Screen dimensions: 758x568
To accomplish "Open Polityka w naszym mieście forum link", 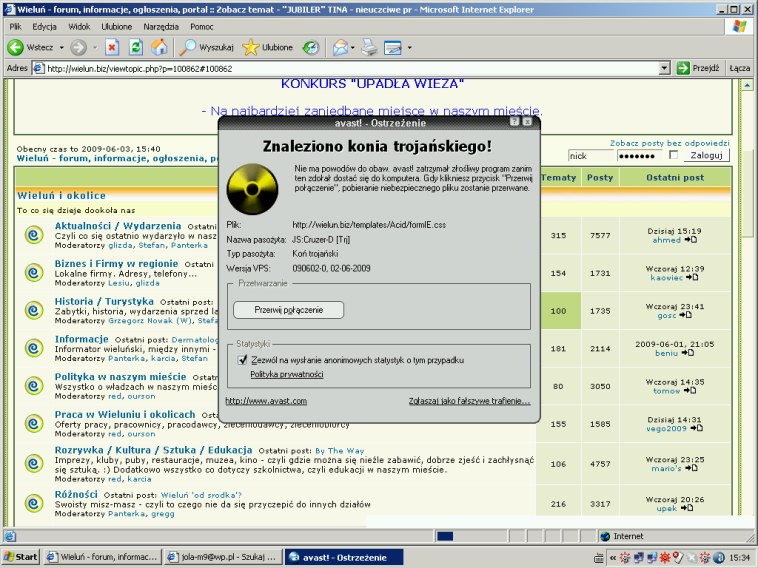I will (120, 377).
